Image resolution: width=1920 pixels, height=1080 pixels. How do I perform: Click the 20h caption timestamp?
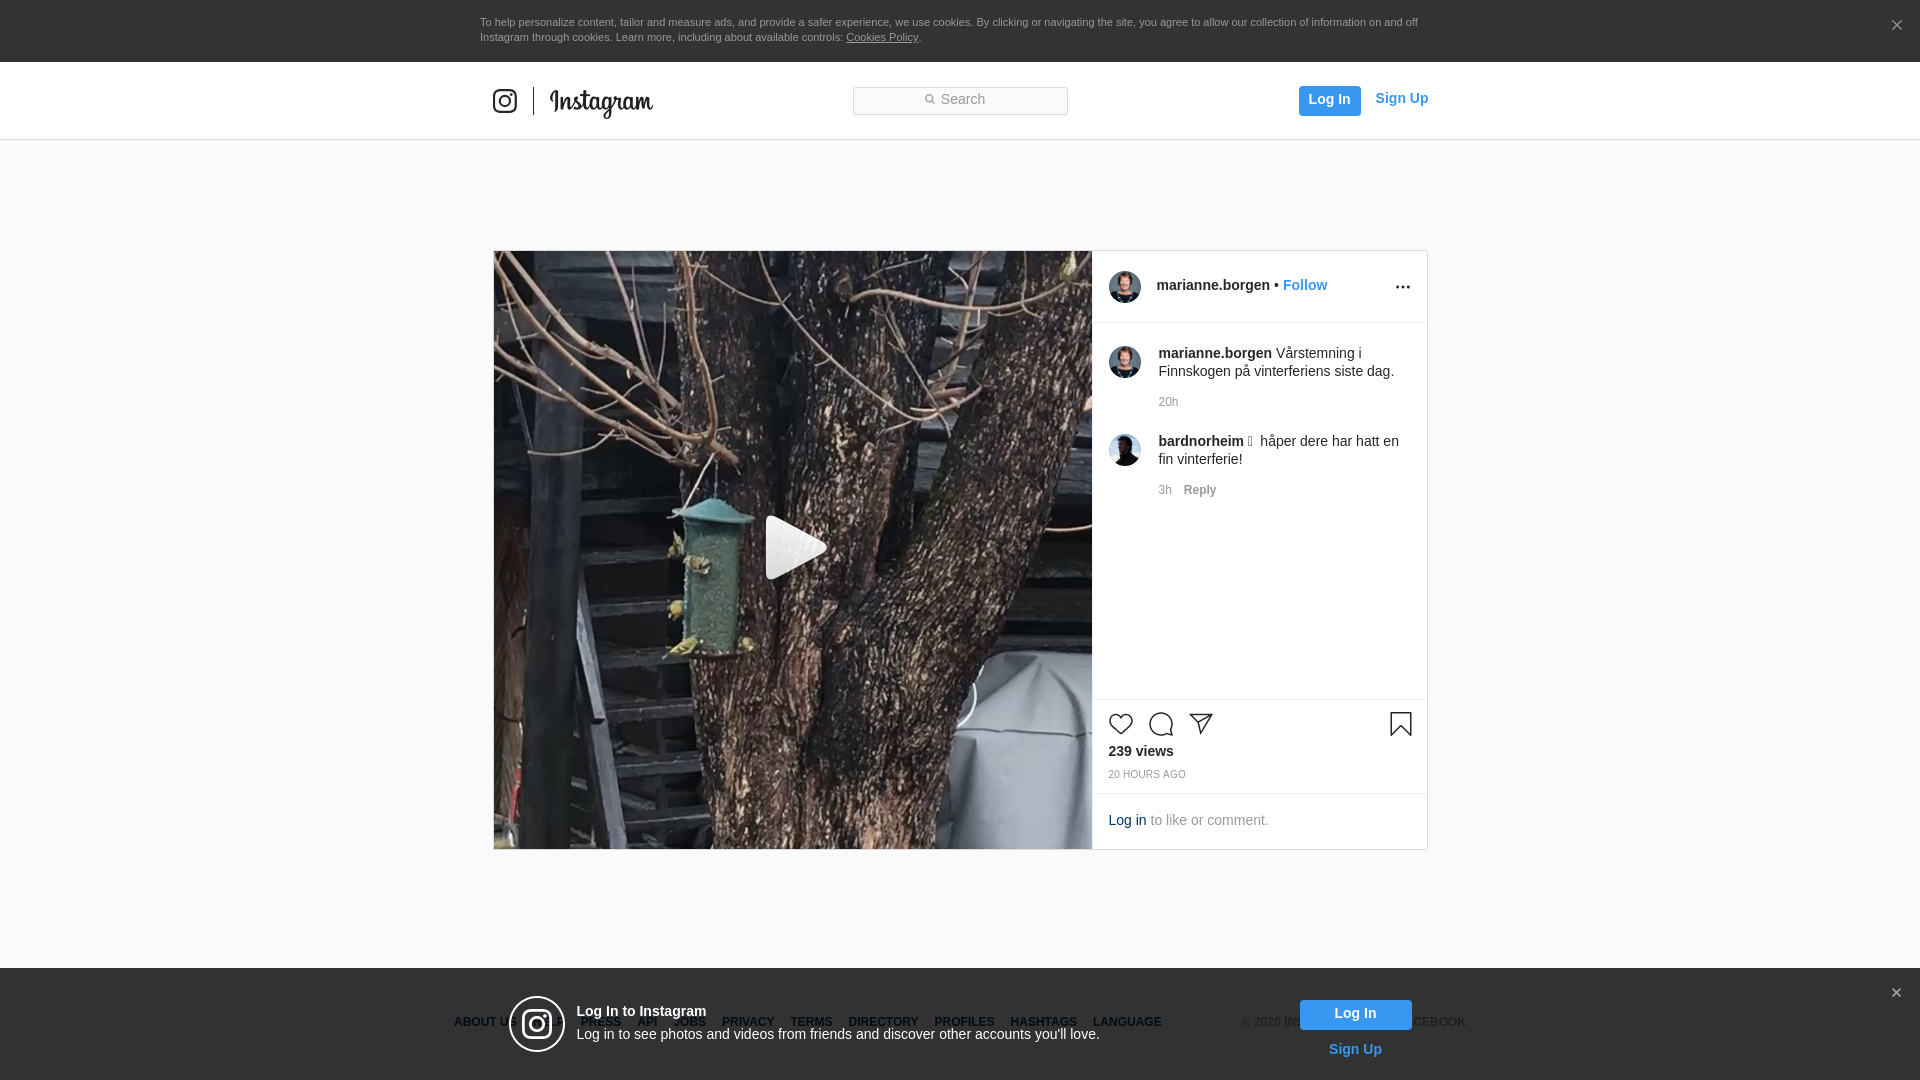click(x=1168, y=402)
